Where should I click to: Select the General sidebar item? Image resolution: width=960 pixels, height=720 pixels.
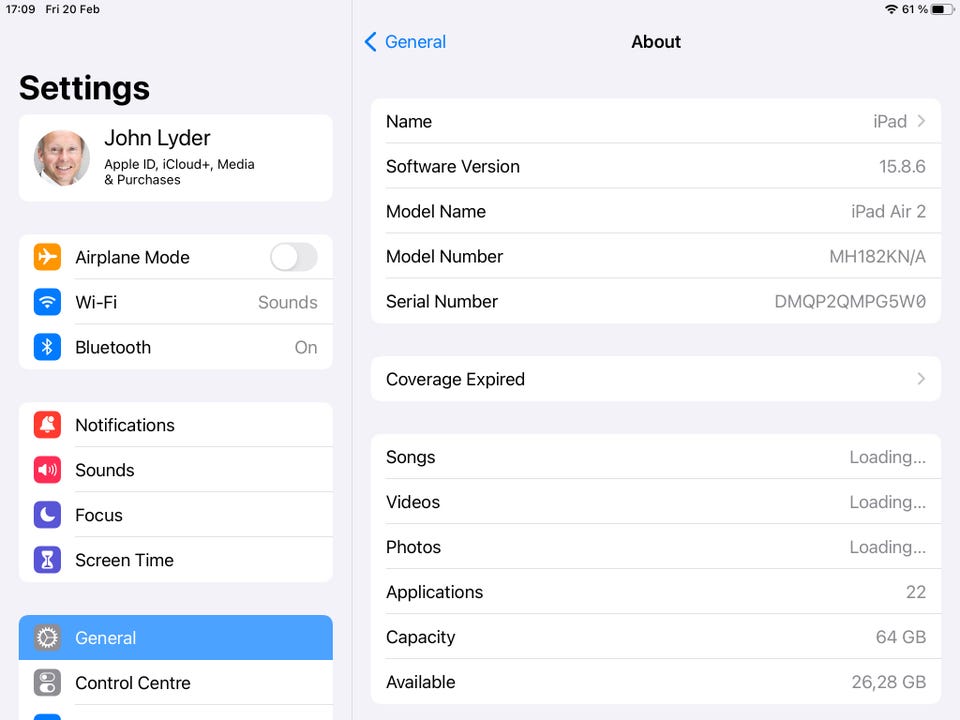click(176, 638)
